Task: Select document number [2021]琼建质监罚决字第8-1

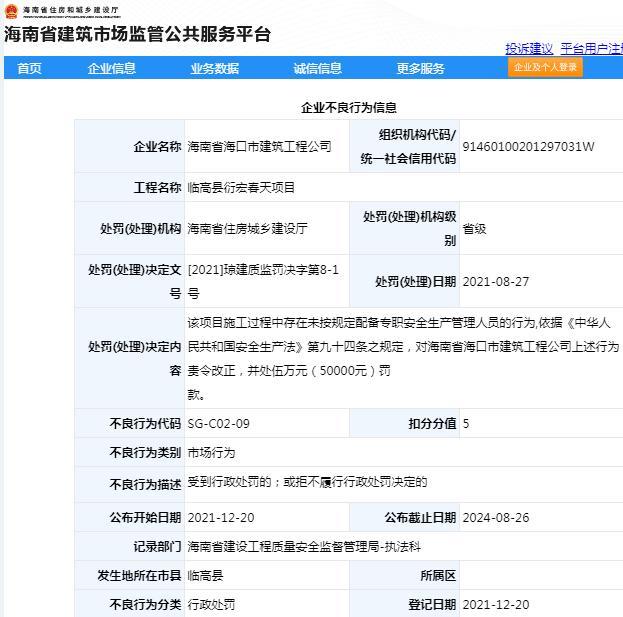Action: [263, 270]
